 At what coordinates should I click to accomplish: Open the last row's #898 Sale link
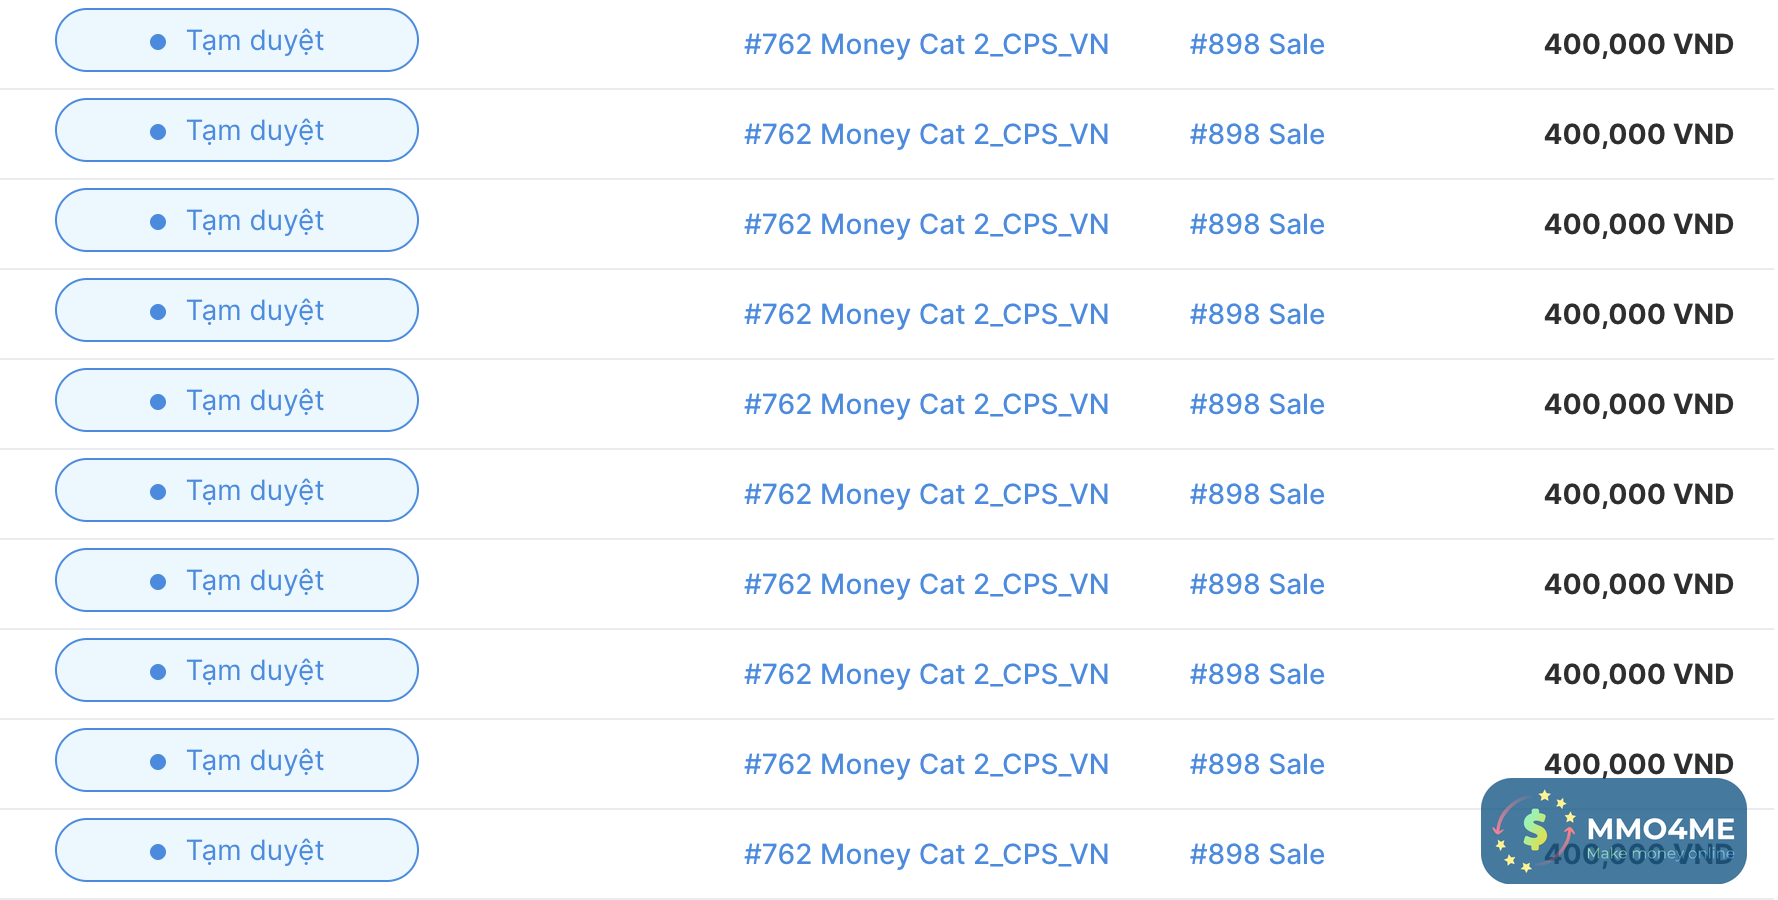[1257, 855]
